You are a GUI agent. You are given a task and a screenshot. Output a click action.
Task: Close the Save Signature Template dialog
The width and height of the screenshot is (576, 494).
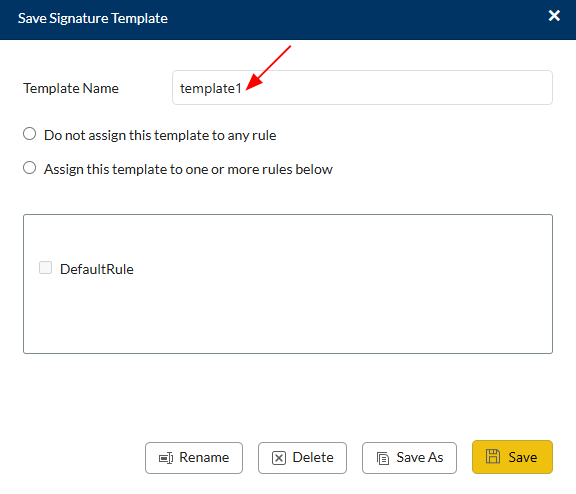click(554, 16)
